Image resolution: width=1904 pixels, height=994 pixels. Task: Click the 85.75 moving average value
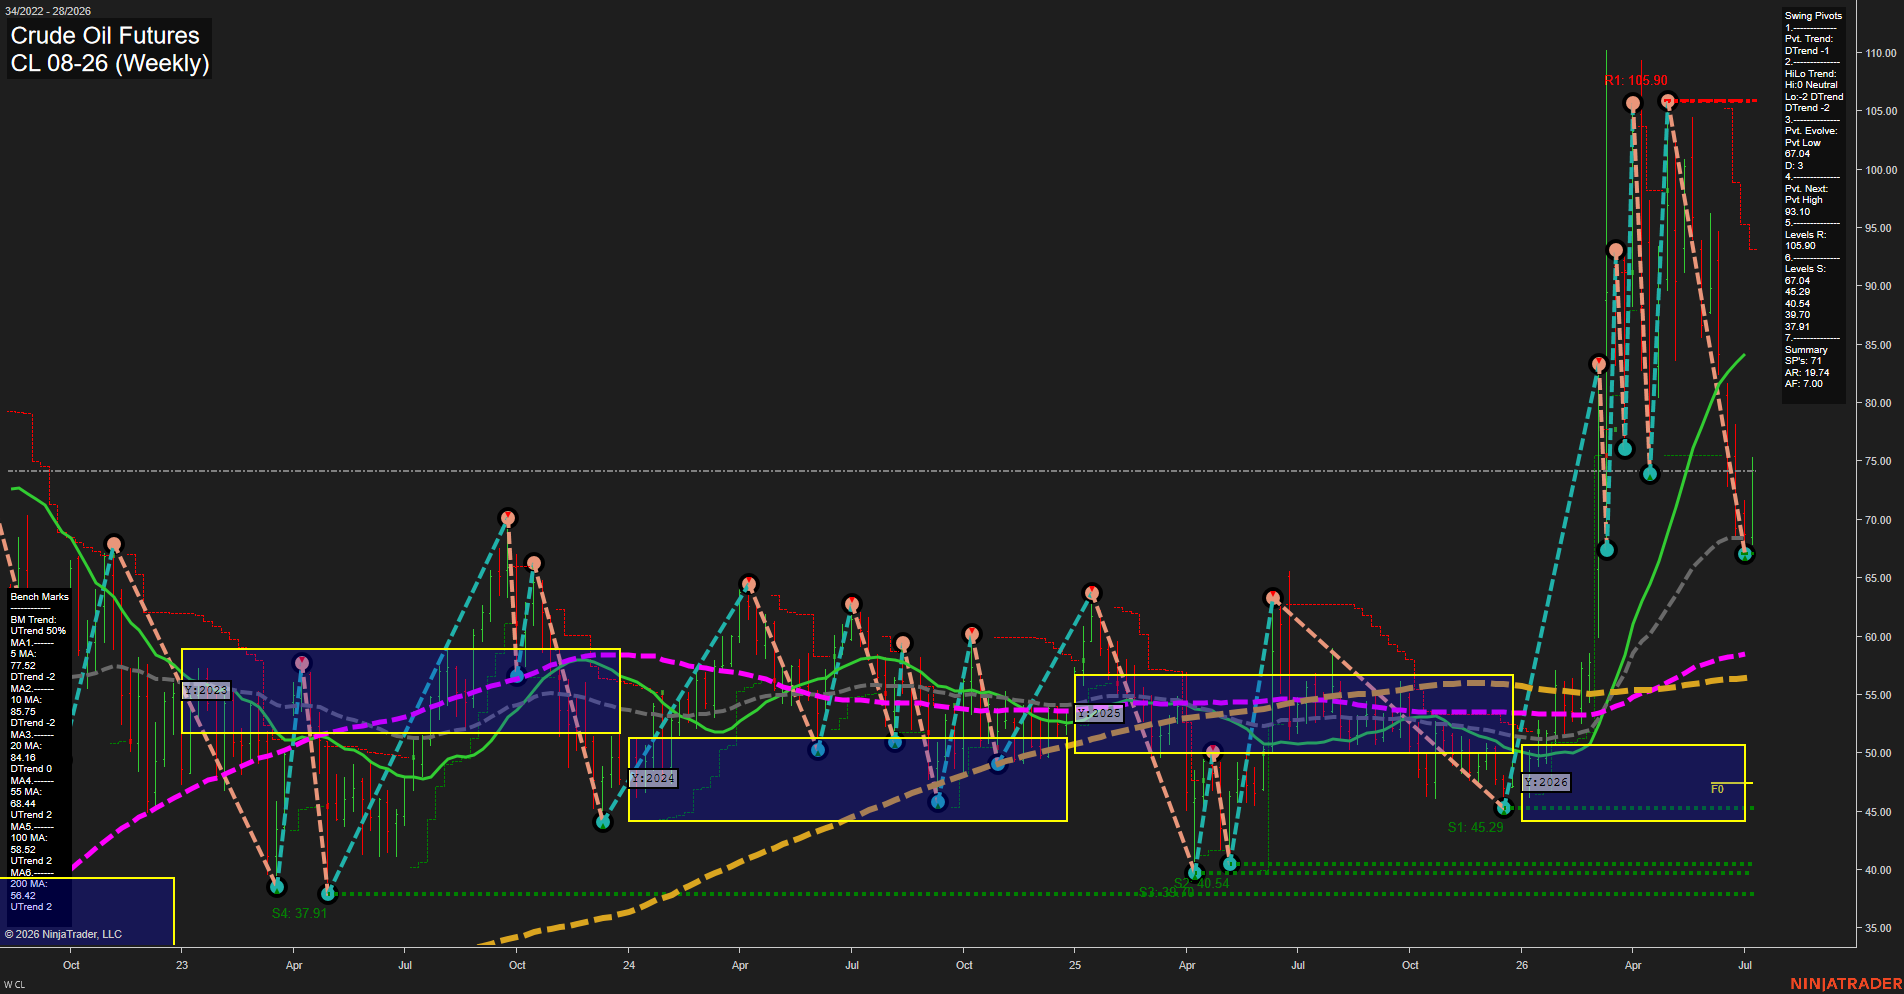[23, 712]
